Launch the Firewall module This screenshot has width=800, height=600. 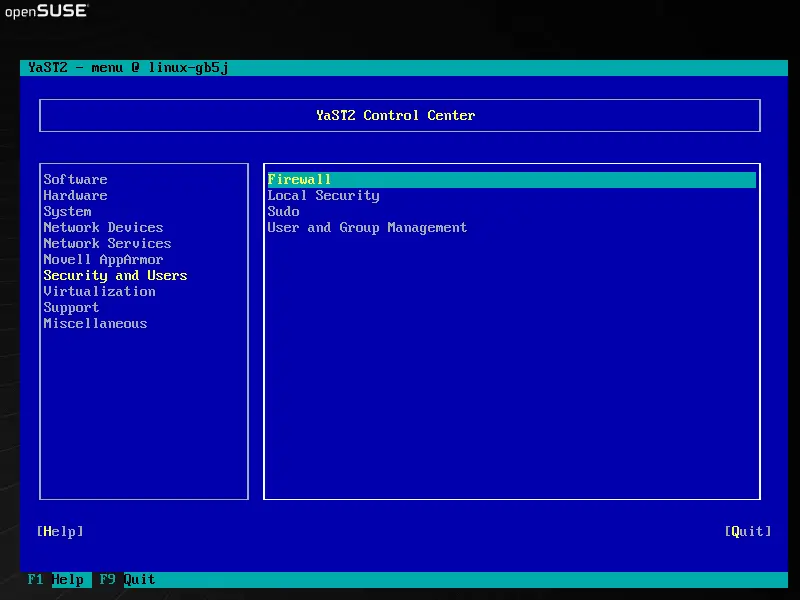[511, 180]
